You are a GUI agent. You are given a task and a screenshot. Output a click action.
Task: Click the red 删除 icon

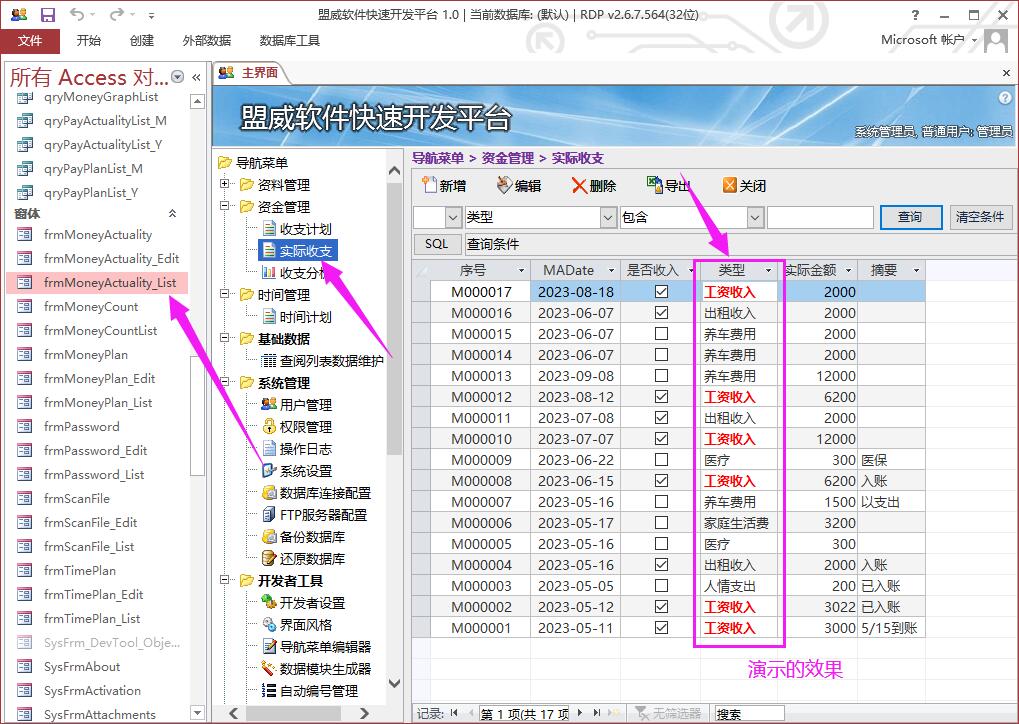(x=579, y=186)
